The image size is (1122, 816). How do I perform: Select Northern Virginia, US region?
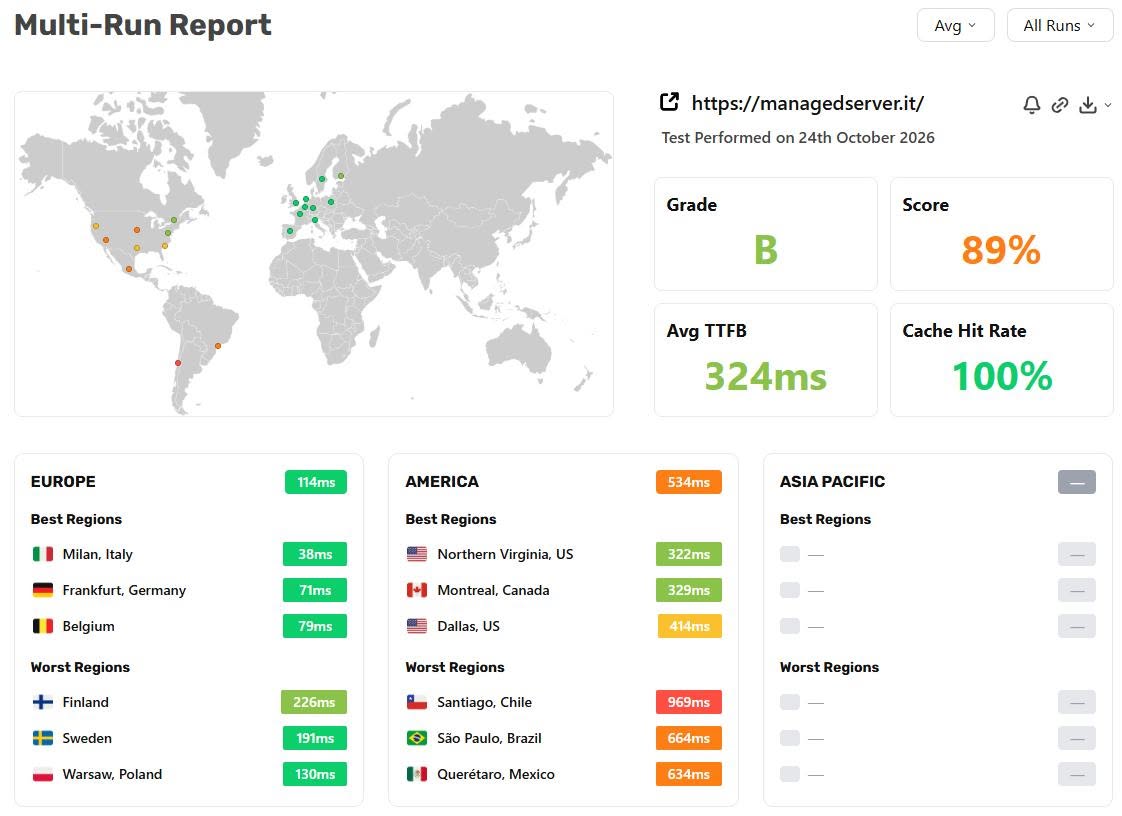[x=505, y=554]
